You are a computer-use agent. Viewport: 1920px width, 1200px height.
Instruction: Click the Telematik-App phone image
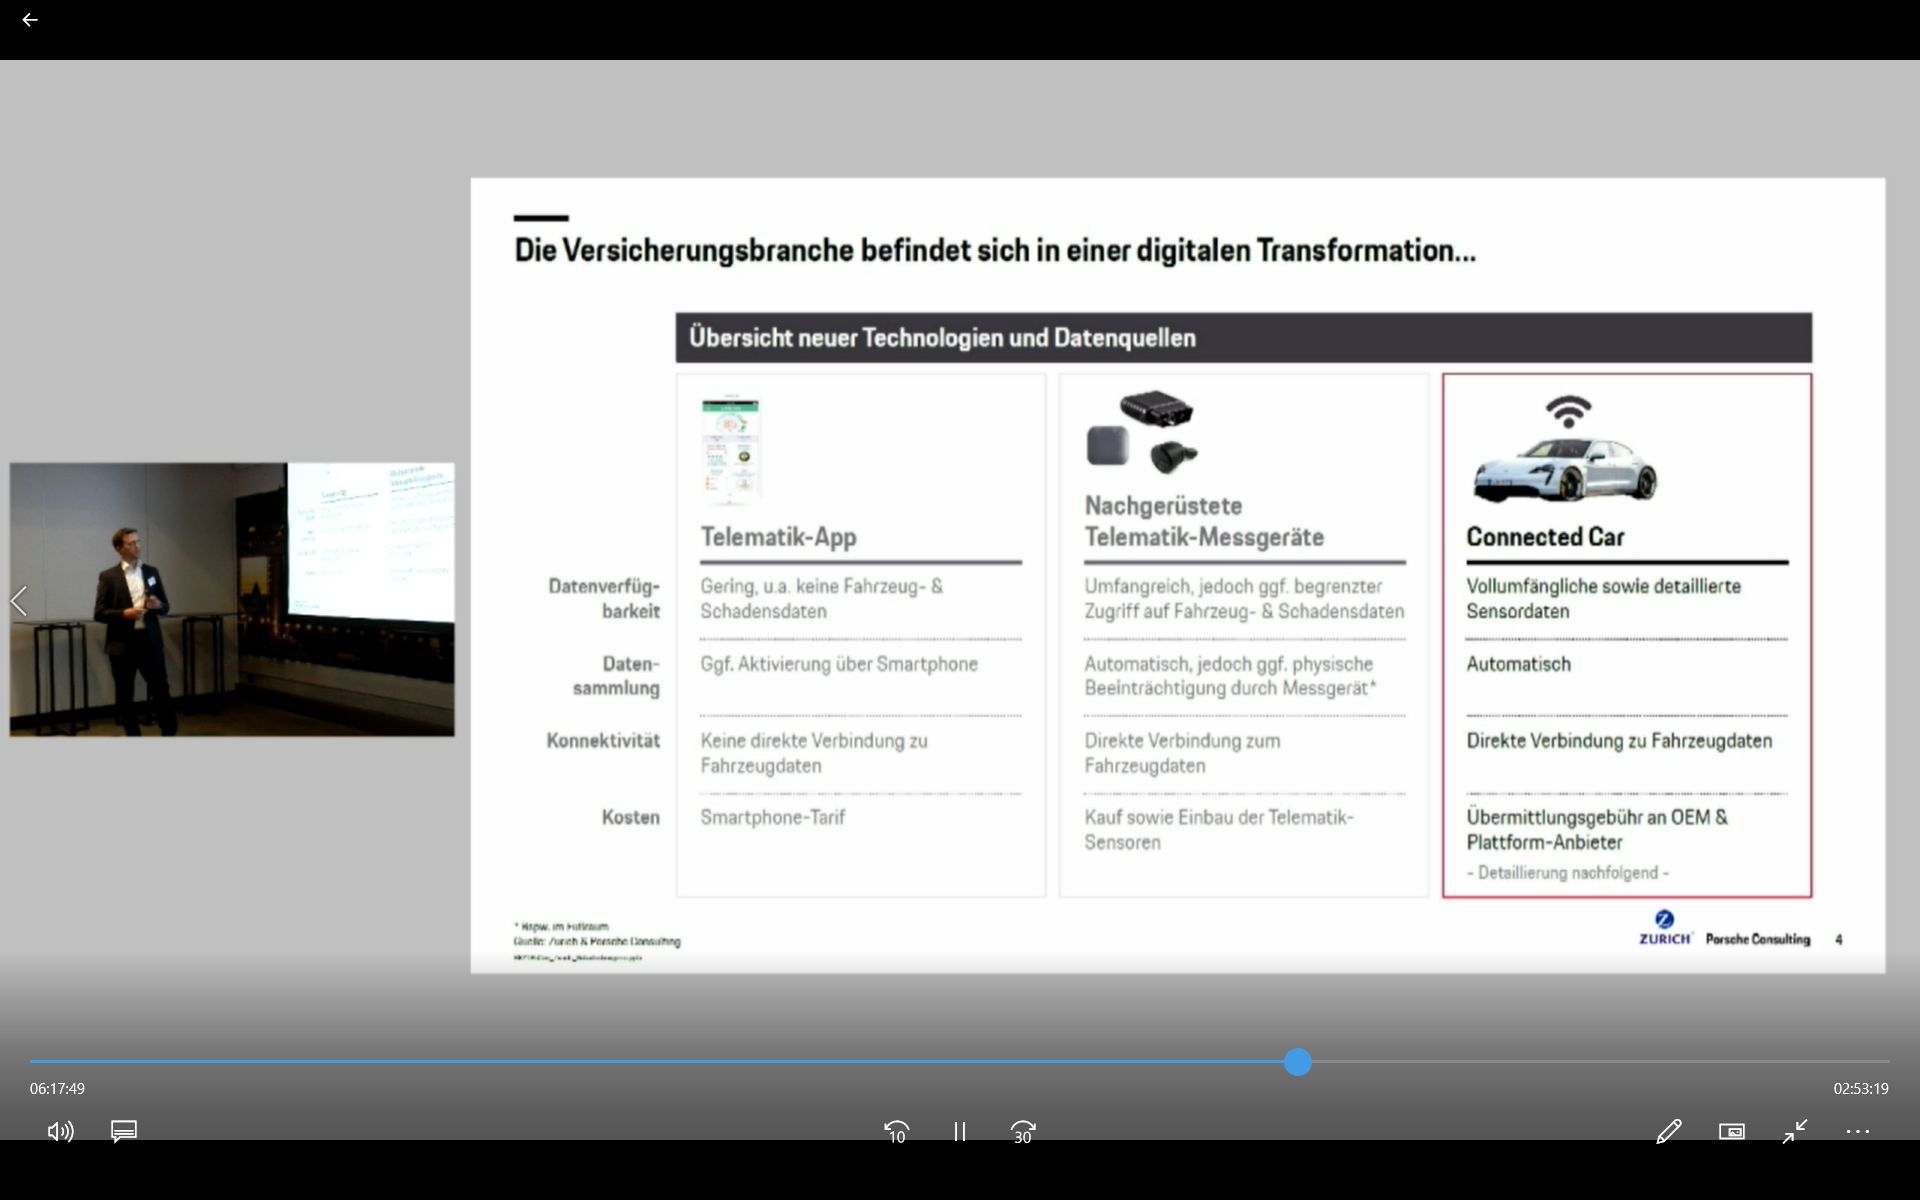731,449
